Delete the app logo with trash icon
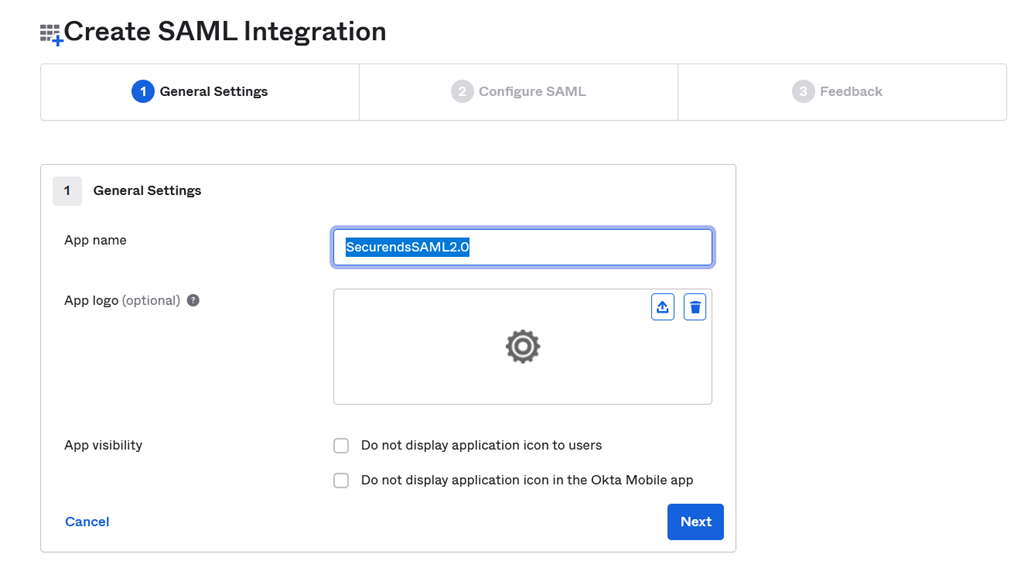The height and width of the screenshot is (585, 1014). (695, 307)
